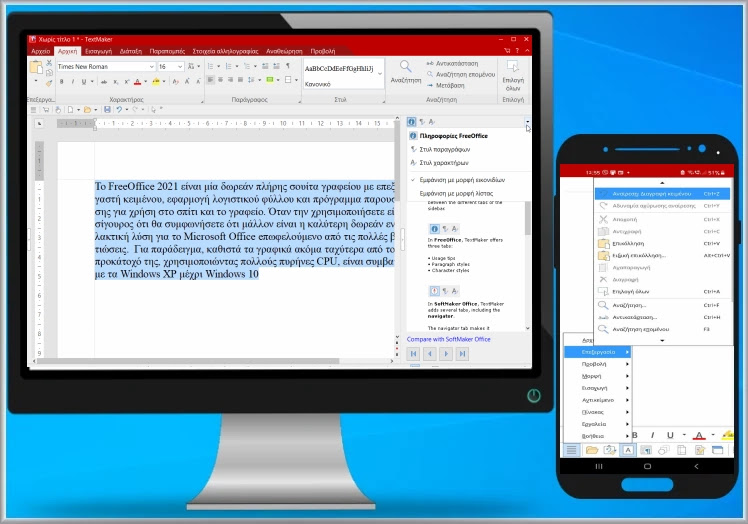Toggle Underline in the desktop TextMaker ribbon
The image size is (748, 524).
tap(84, 82)
